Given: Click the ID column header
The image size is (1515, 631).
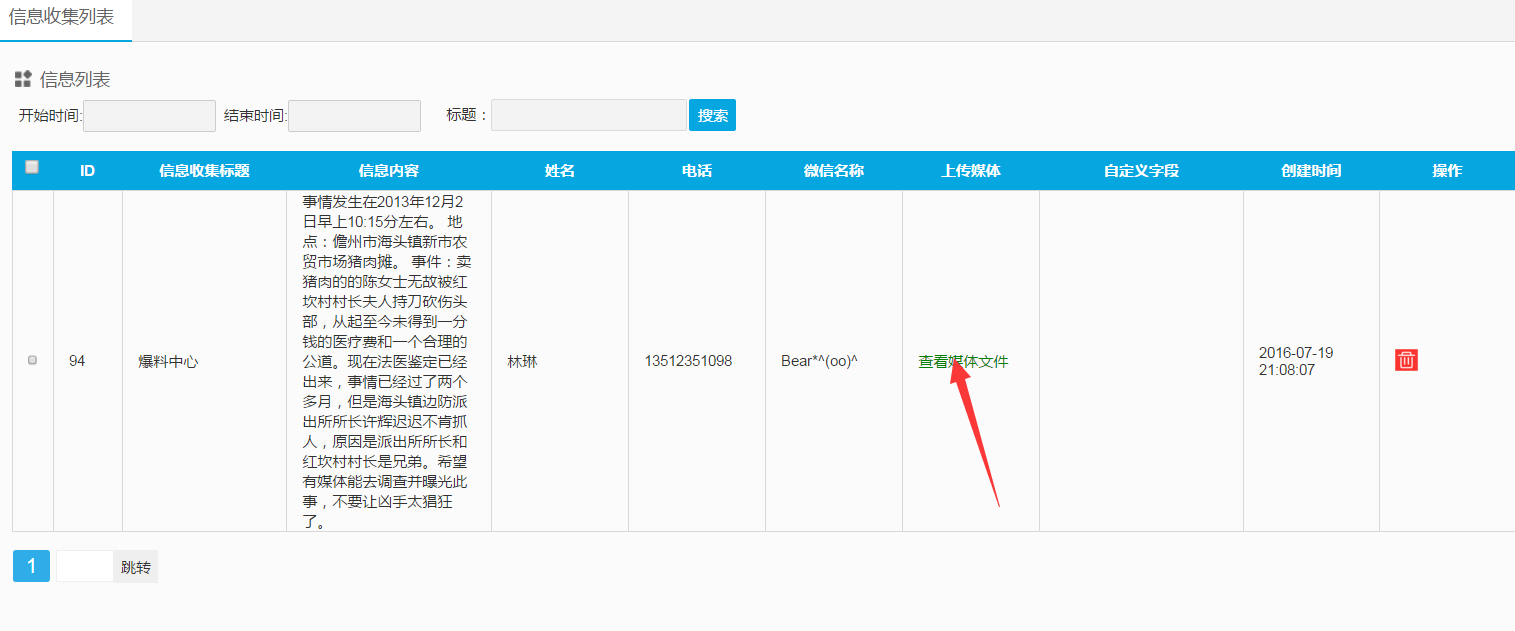Looking at the screenshot, I should coord(88,171).
